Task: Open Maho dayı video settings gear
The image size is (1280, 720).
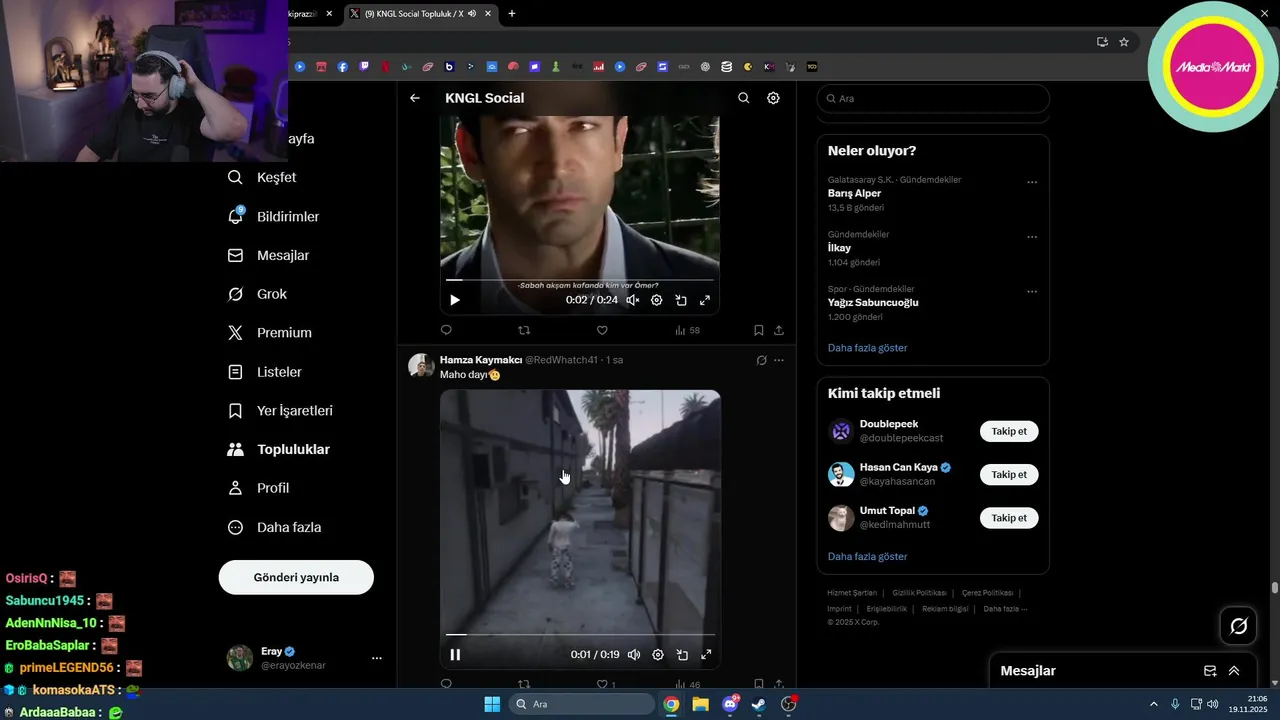Action: 658,655
